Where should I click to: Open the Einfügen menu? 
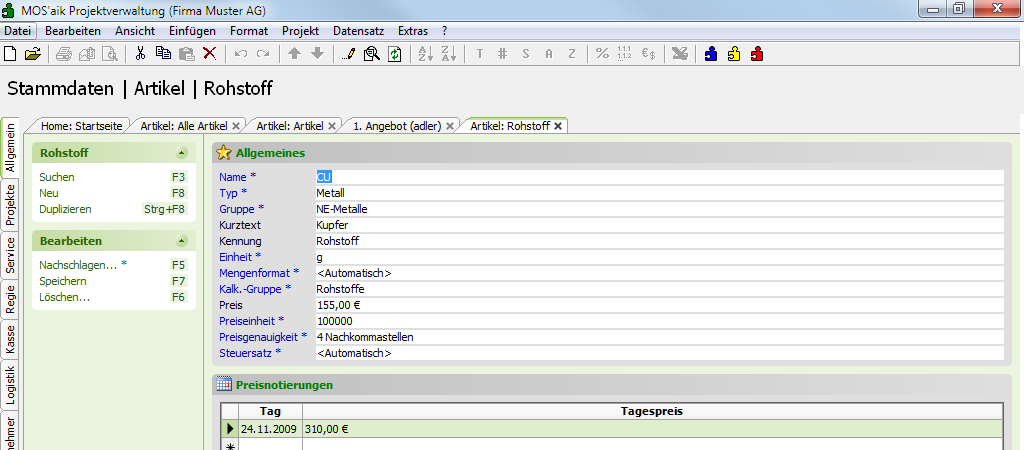192,31
